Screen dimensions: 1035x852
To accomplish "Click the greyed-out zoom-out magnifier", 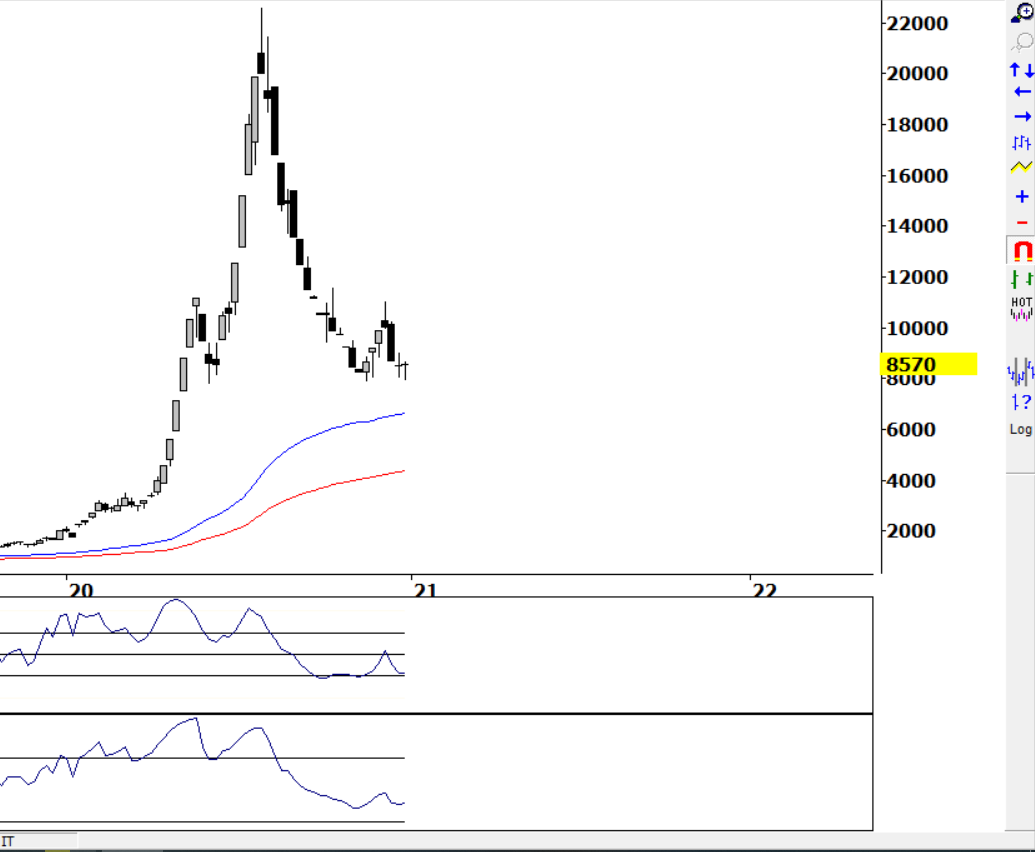I will click(1022, 42).
